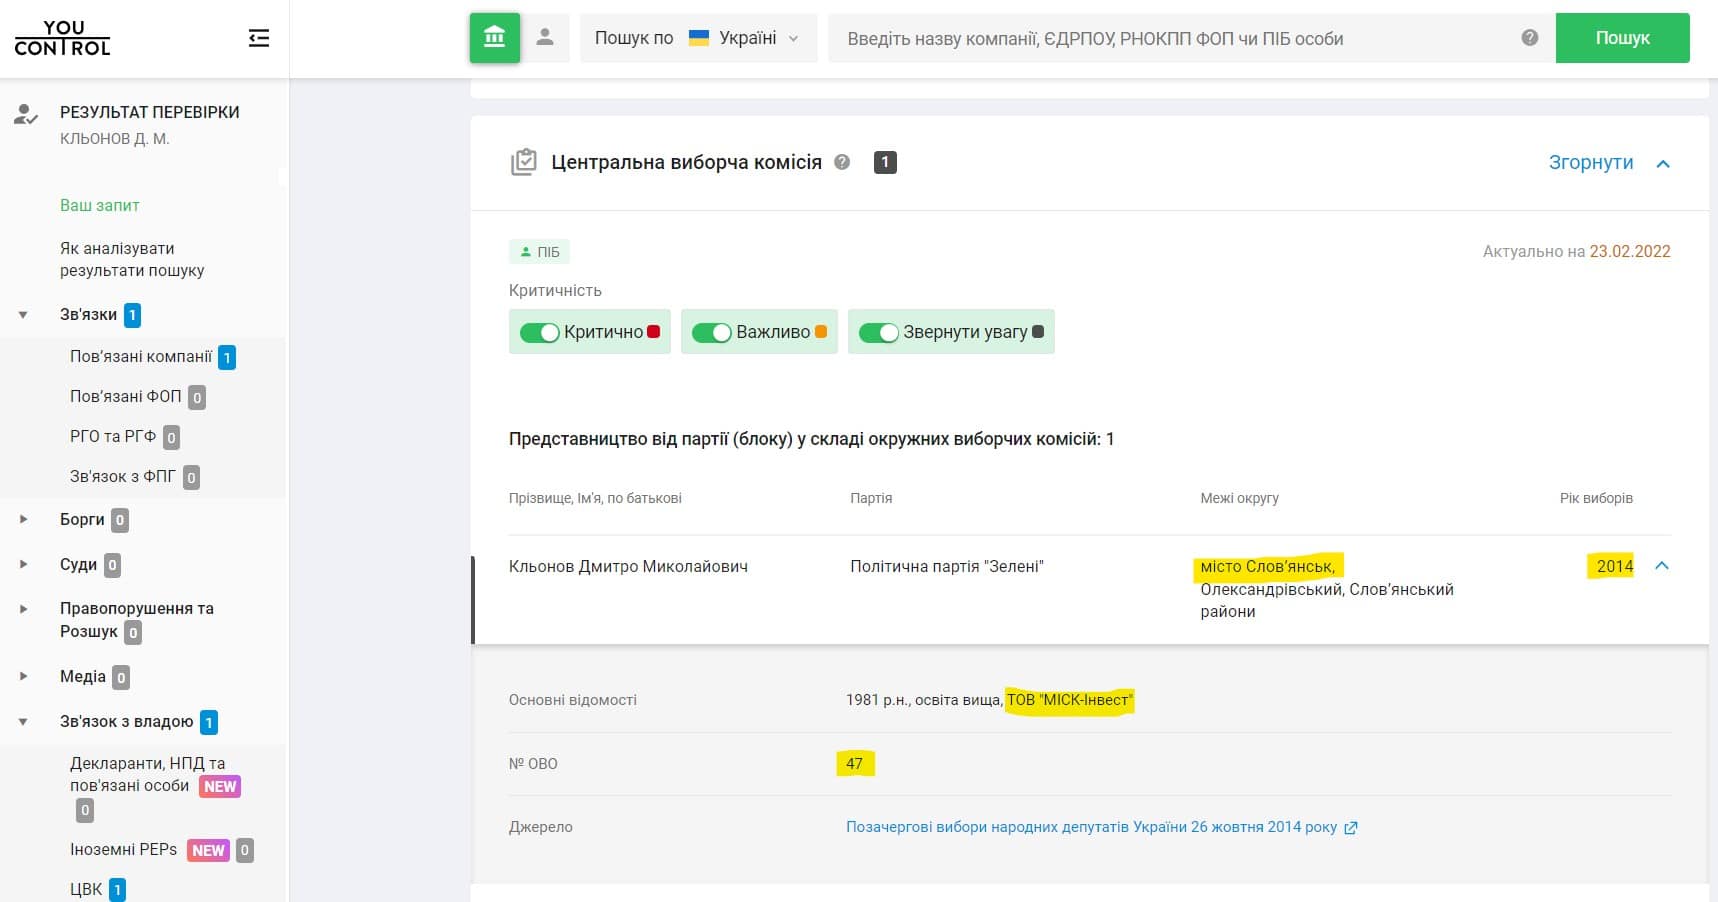
Task: Expand the Суди tree arrow
Action: [23, 565]
